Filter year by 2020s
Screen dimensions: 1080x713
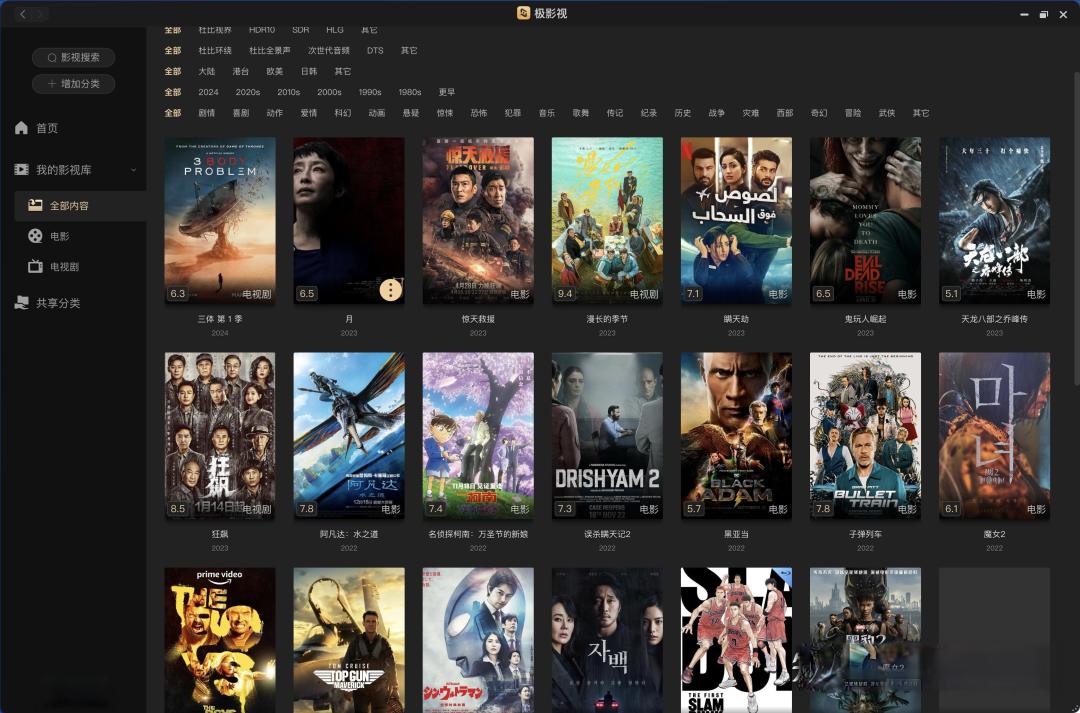pyautogui.click(x=248, y=92)
